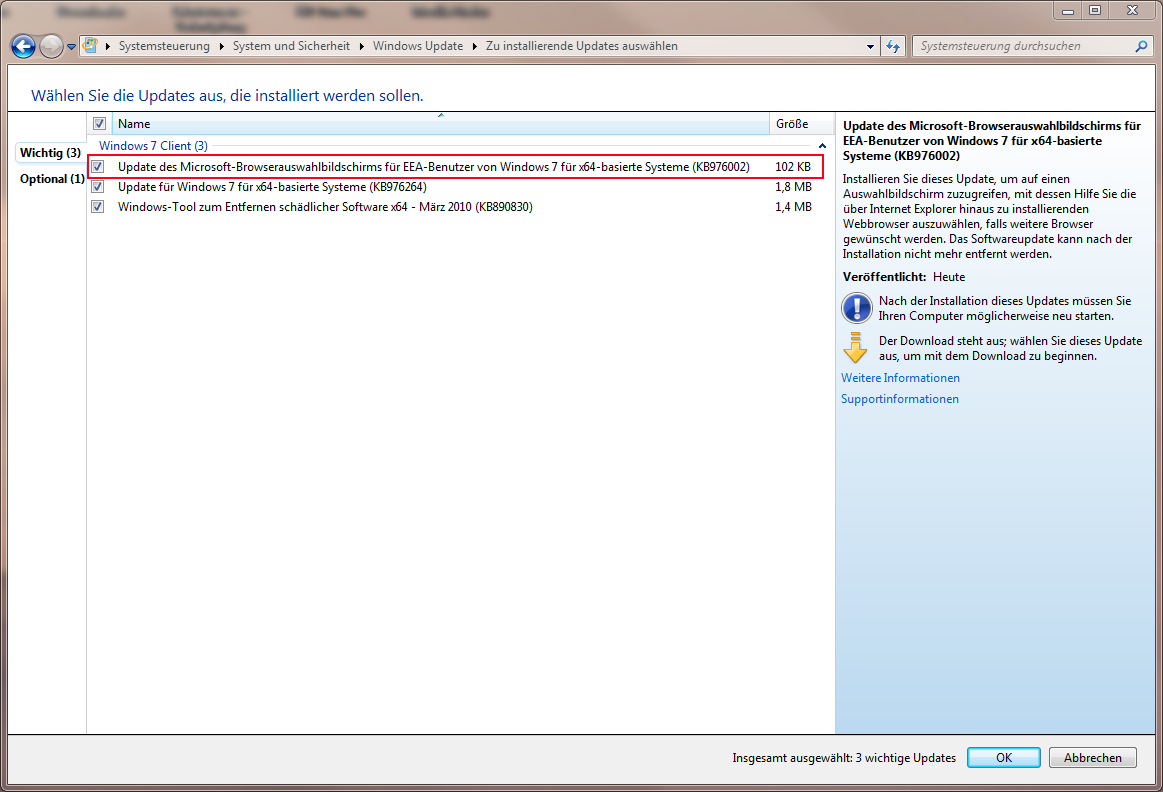Select the Wichtig (3) tab

coord(50,153)
